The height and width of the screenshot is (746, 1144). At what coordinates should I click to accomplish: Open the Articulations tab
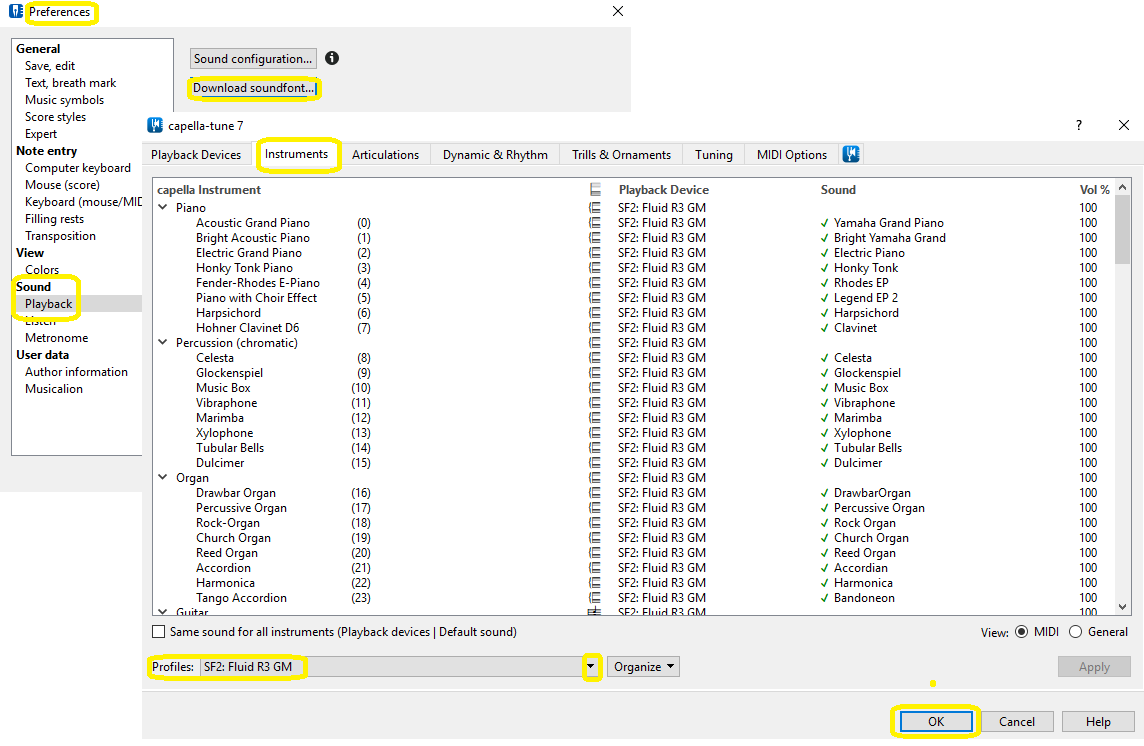pos(385,155)
